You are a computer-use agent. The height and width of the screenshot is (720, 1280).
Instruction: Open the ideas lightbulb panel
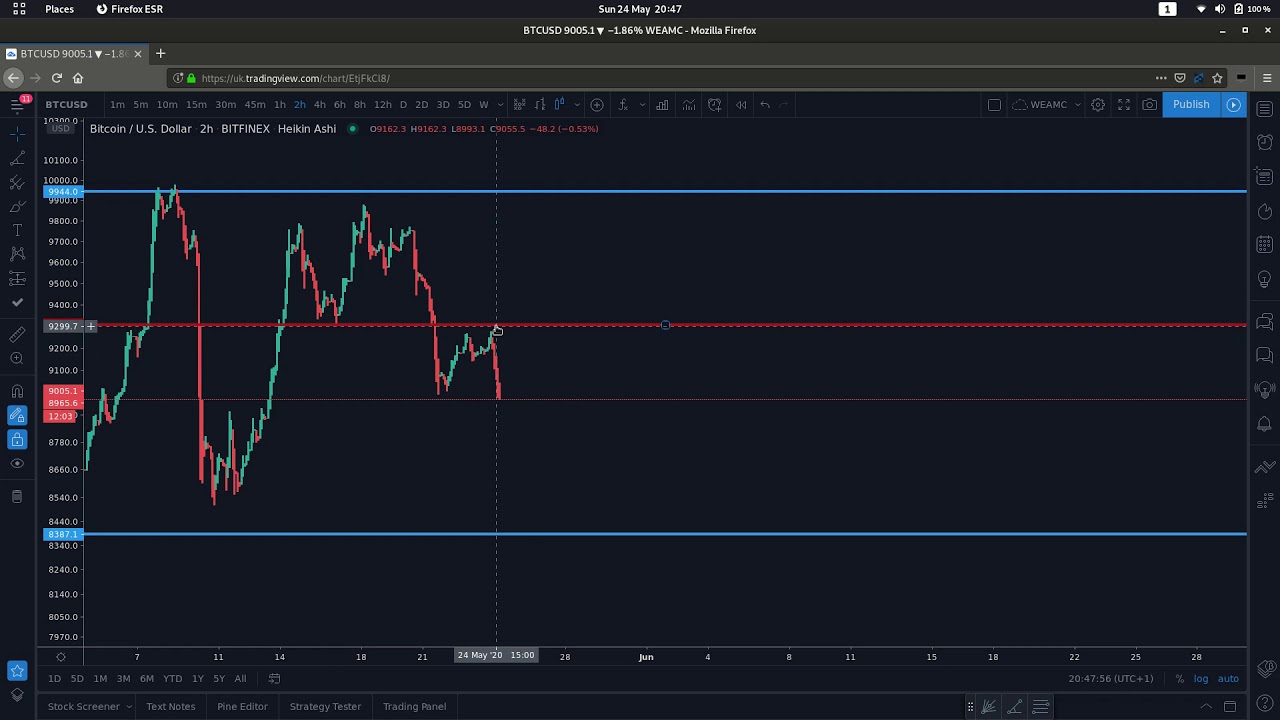pyautogui.click(x=1265, y=278)
